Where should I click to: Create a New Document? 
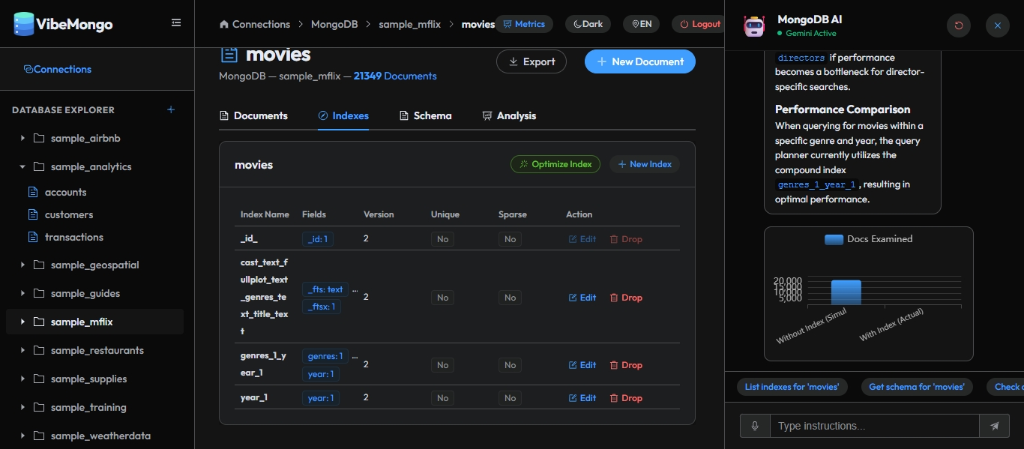640,61
